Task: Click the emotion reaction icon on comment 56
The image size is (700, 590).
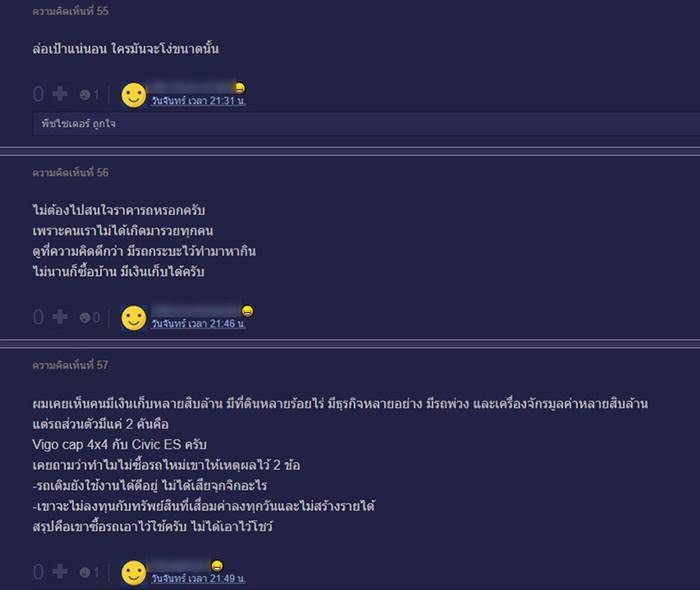Action: (x=85, y=318)
